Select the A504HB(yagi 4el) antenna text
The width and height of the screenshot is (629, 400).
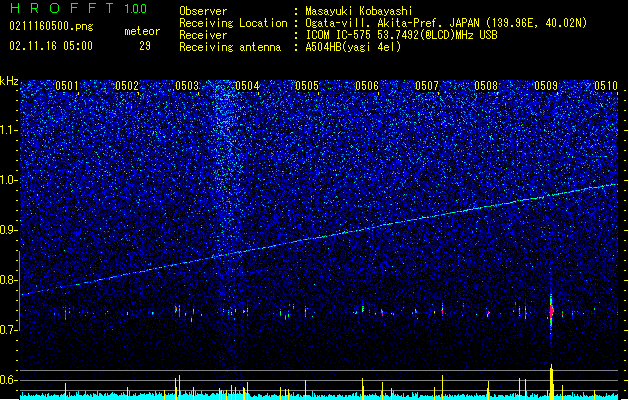(x=353, y=47)
